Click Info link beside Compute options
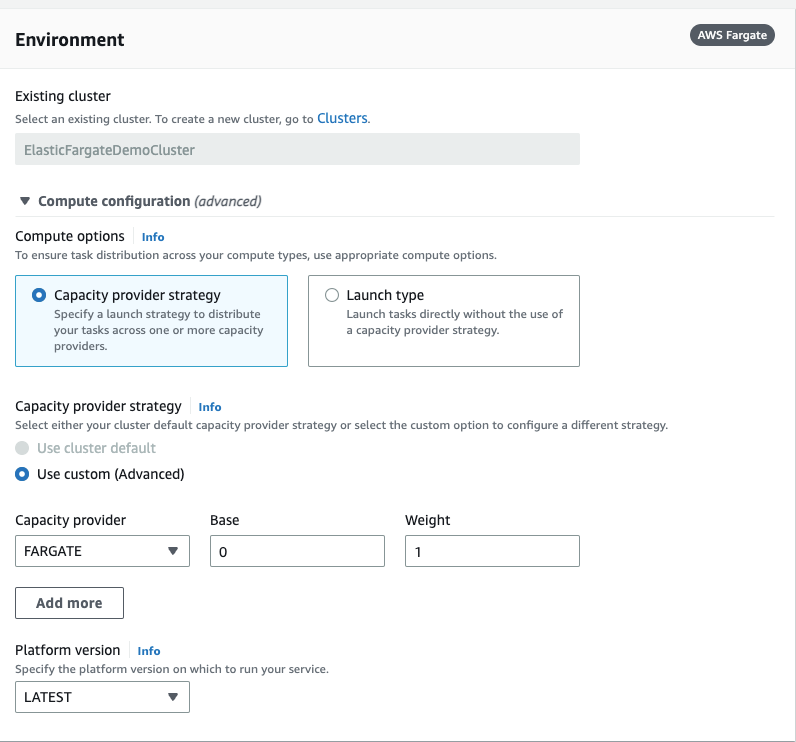This screenshot has height=742, width=796. tap(153, 237)
